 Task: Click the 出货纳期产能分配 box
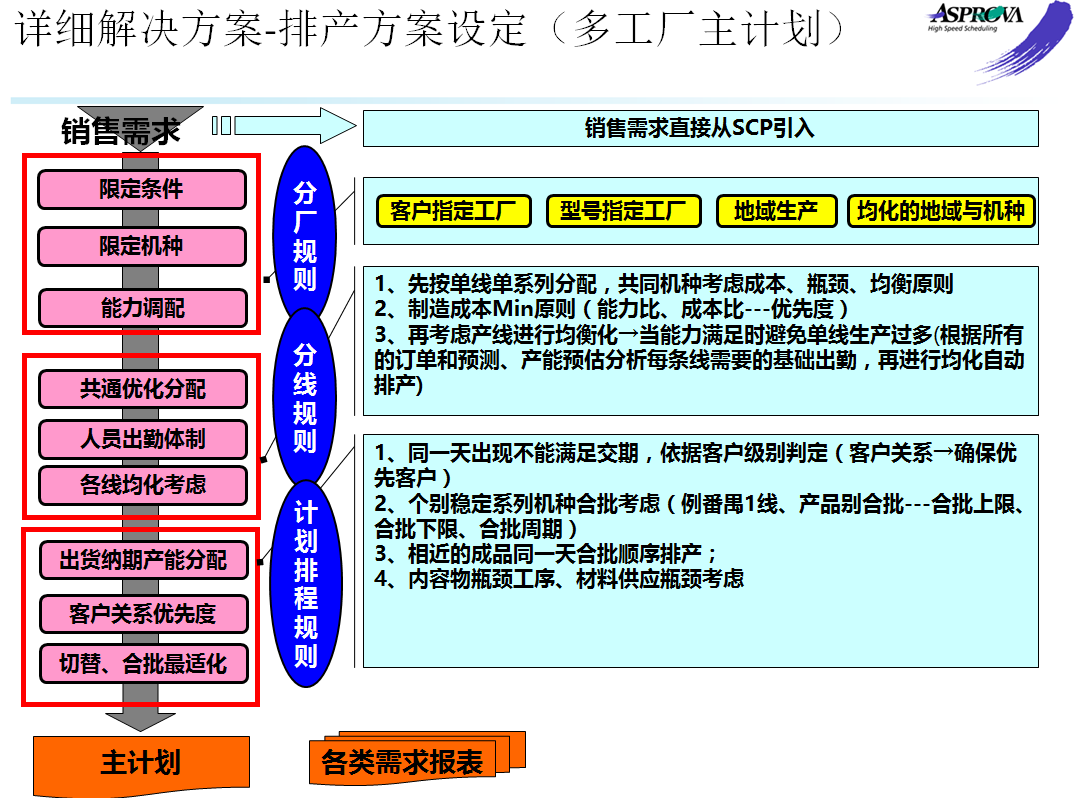[143, 560]
